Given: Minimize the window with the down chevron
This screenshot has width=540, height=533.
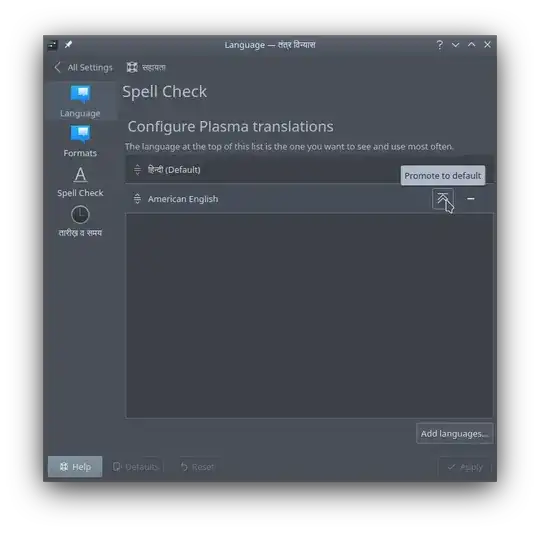Looking at the screenshot, I should 455,45.
